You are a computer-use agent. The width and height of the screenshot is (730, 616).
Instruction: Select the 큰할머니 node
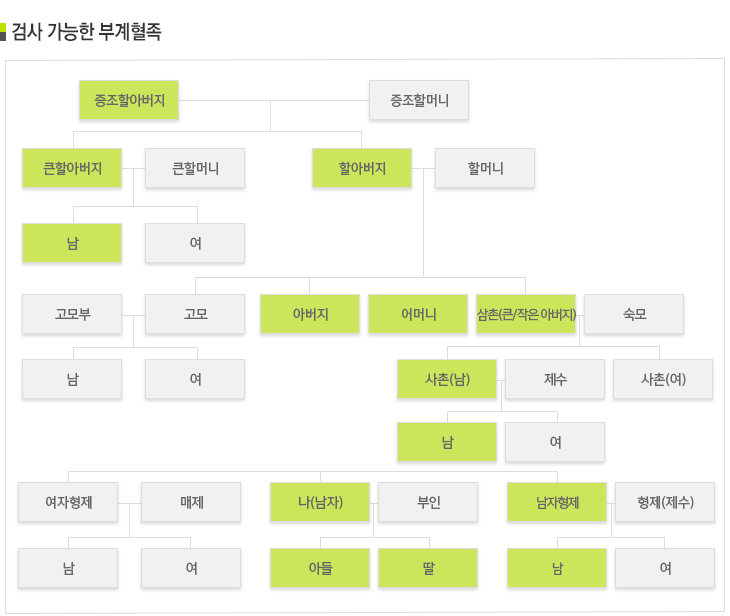click(x=195, y=168)
